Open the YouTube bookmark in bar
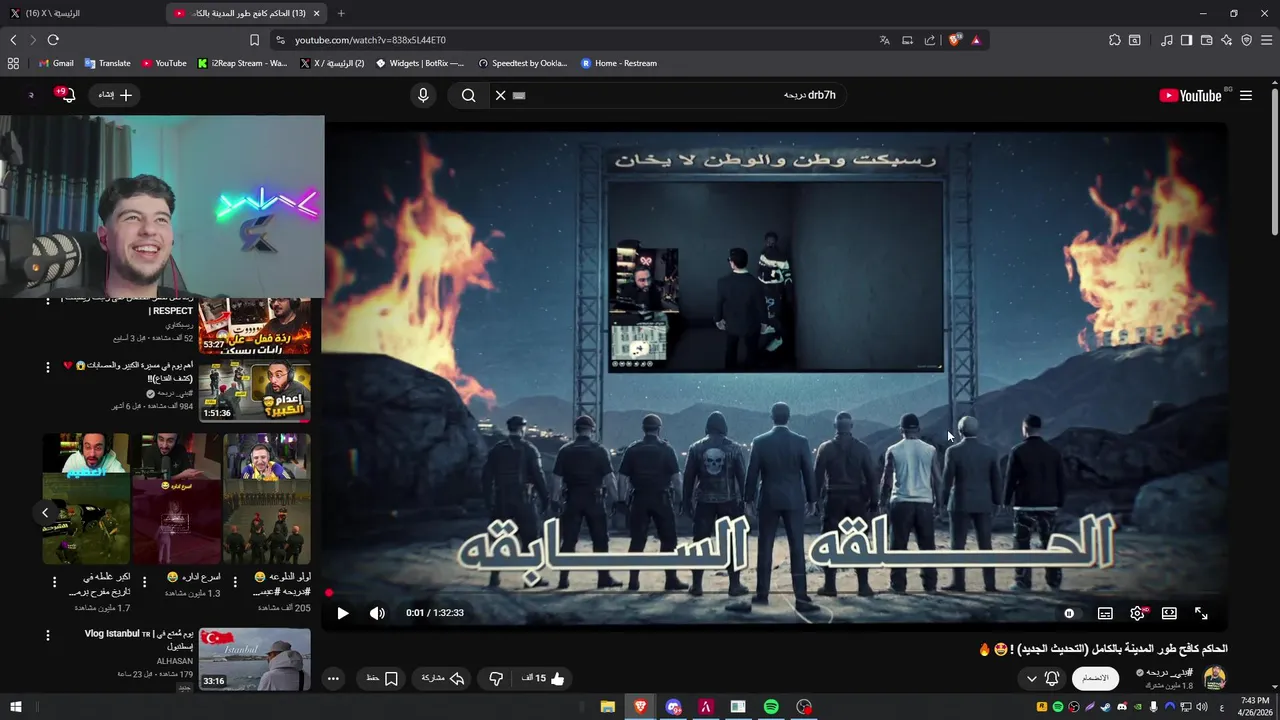Screen dimensions: 1280x720 click(164, 63)
